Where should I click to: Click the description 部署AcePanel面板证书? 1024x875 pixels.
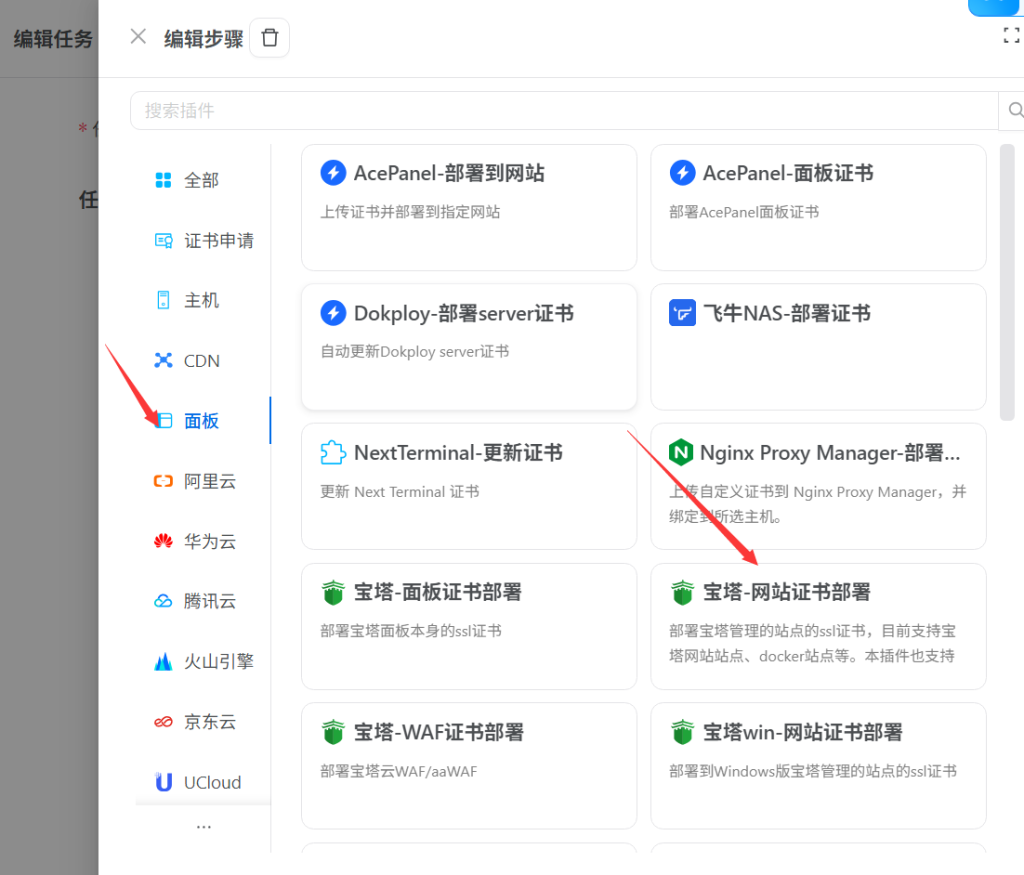pos(744,212)
